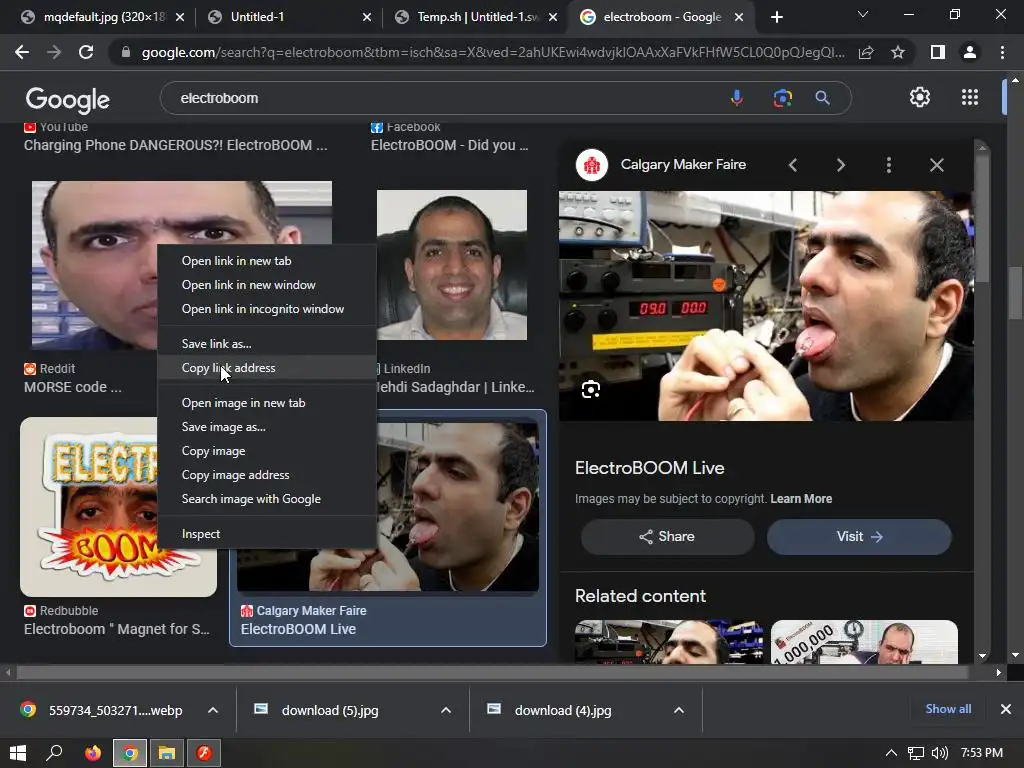The image size is (1024, 768).
Task: Click the address bar URL
Action: [493, 52]
